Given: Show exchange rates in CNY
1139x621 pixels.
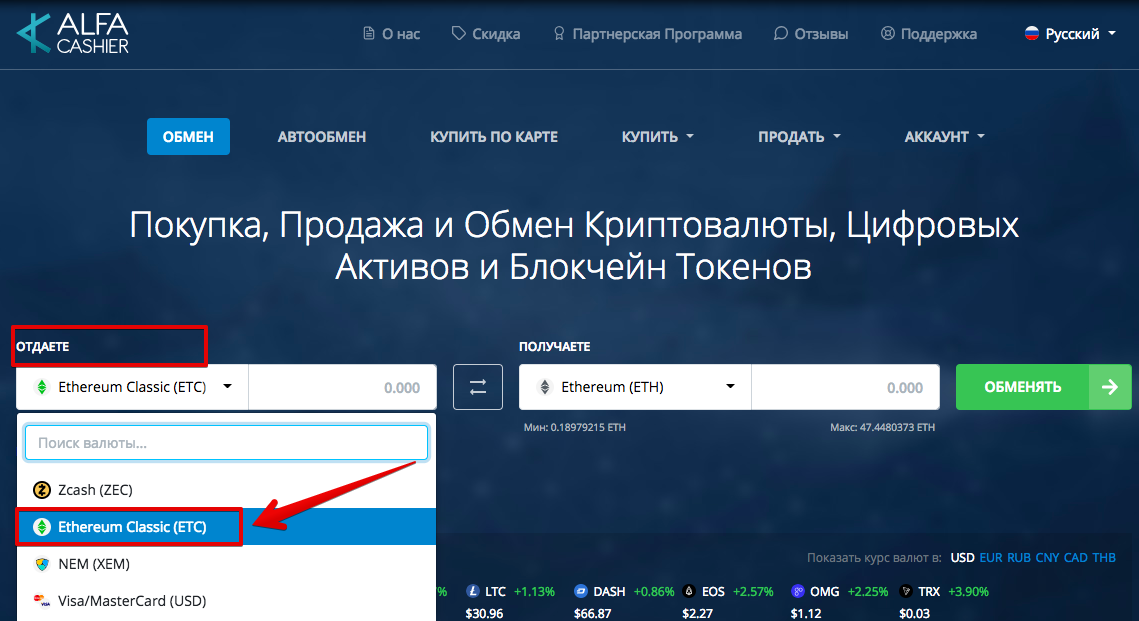Looking at the screenshot, I should pos(1047,558).
